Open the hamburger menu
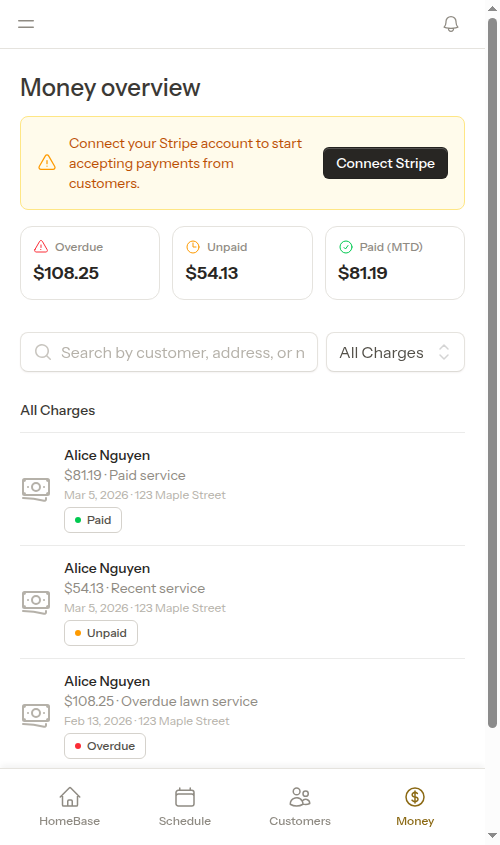The width and height of the screenshot is (500, 845). click(26, 24)
